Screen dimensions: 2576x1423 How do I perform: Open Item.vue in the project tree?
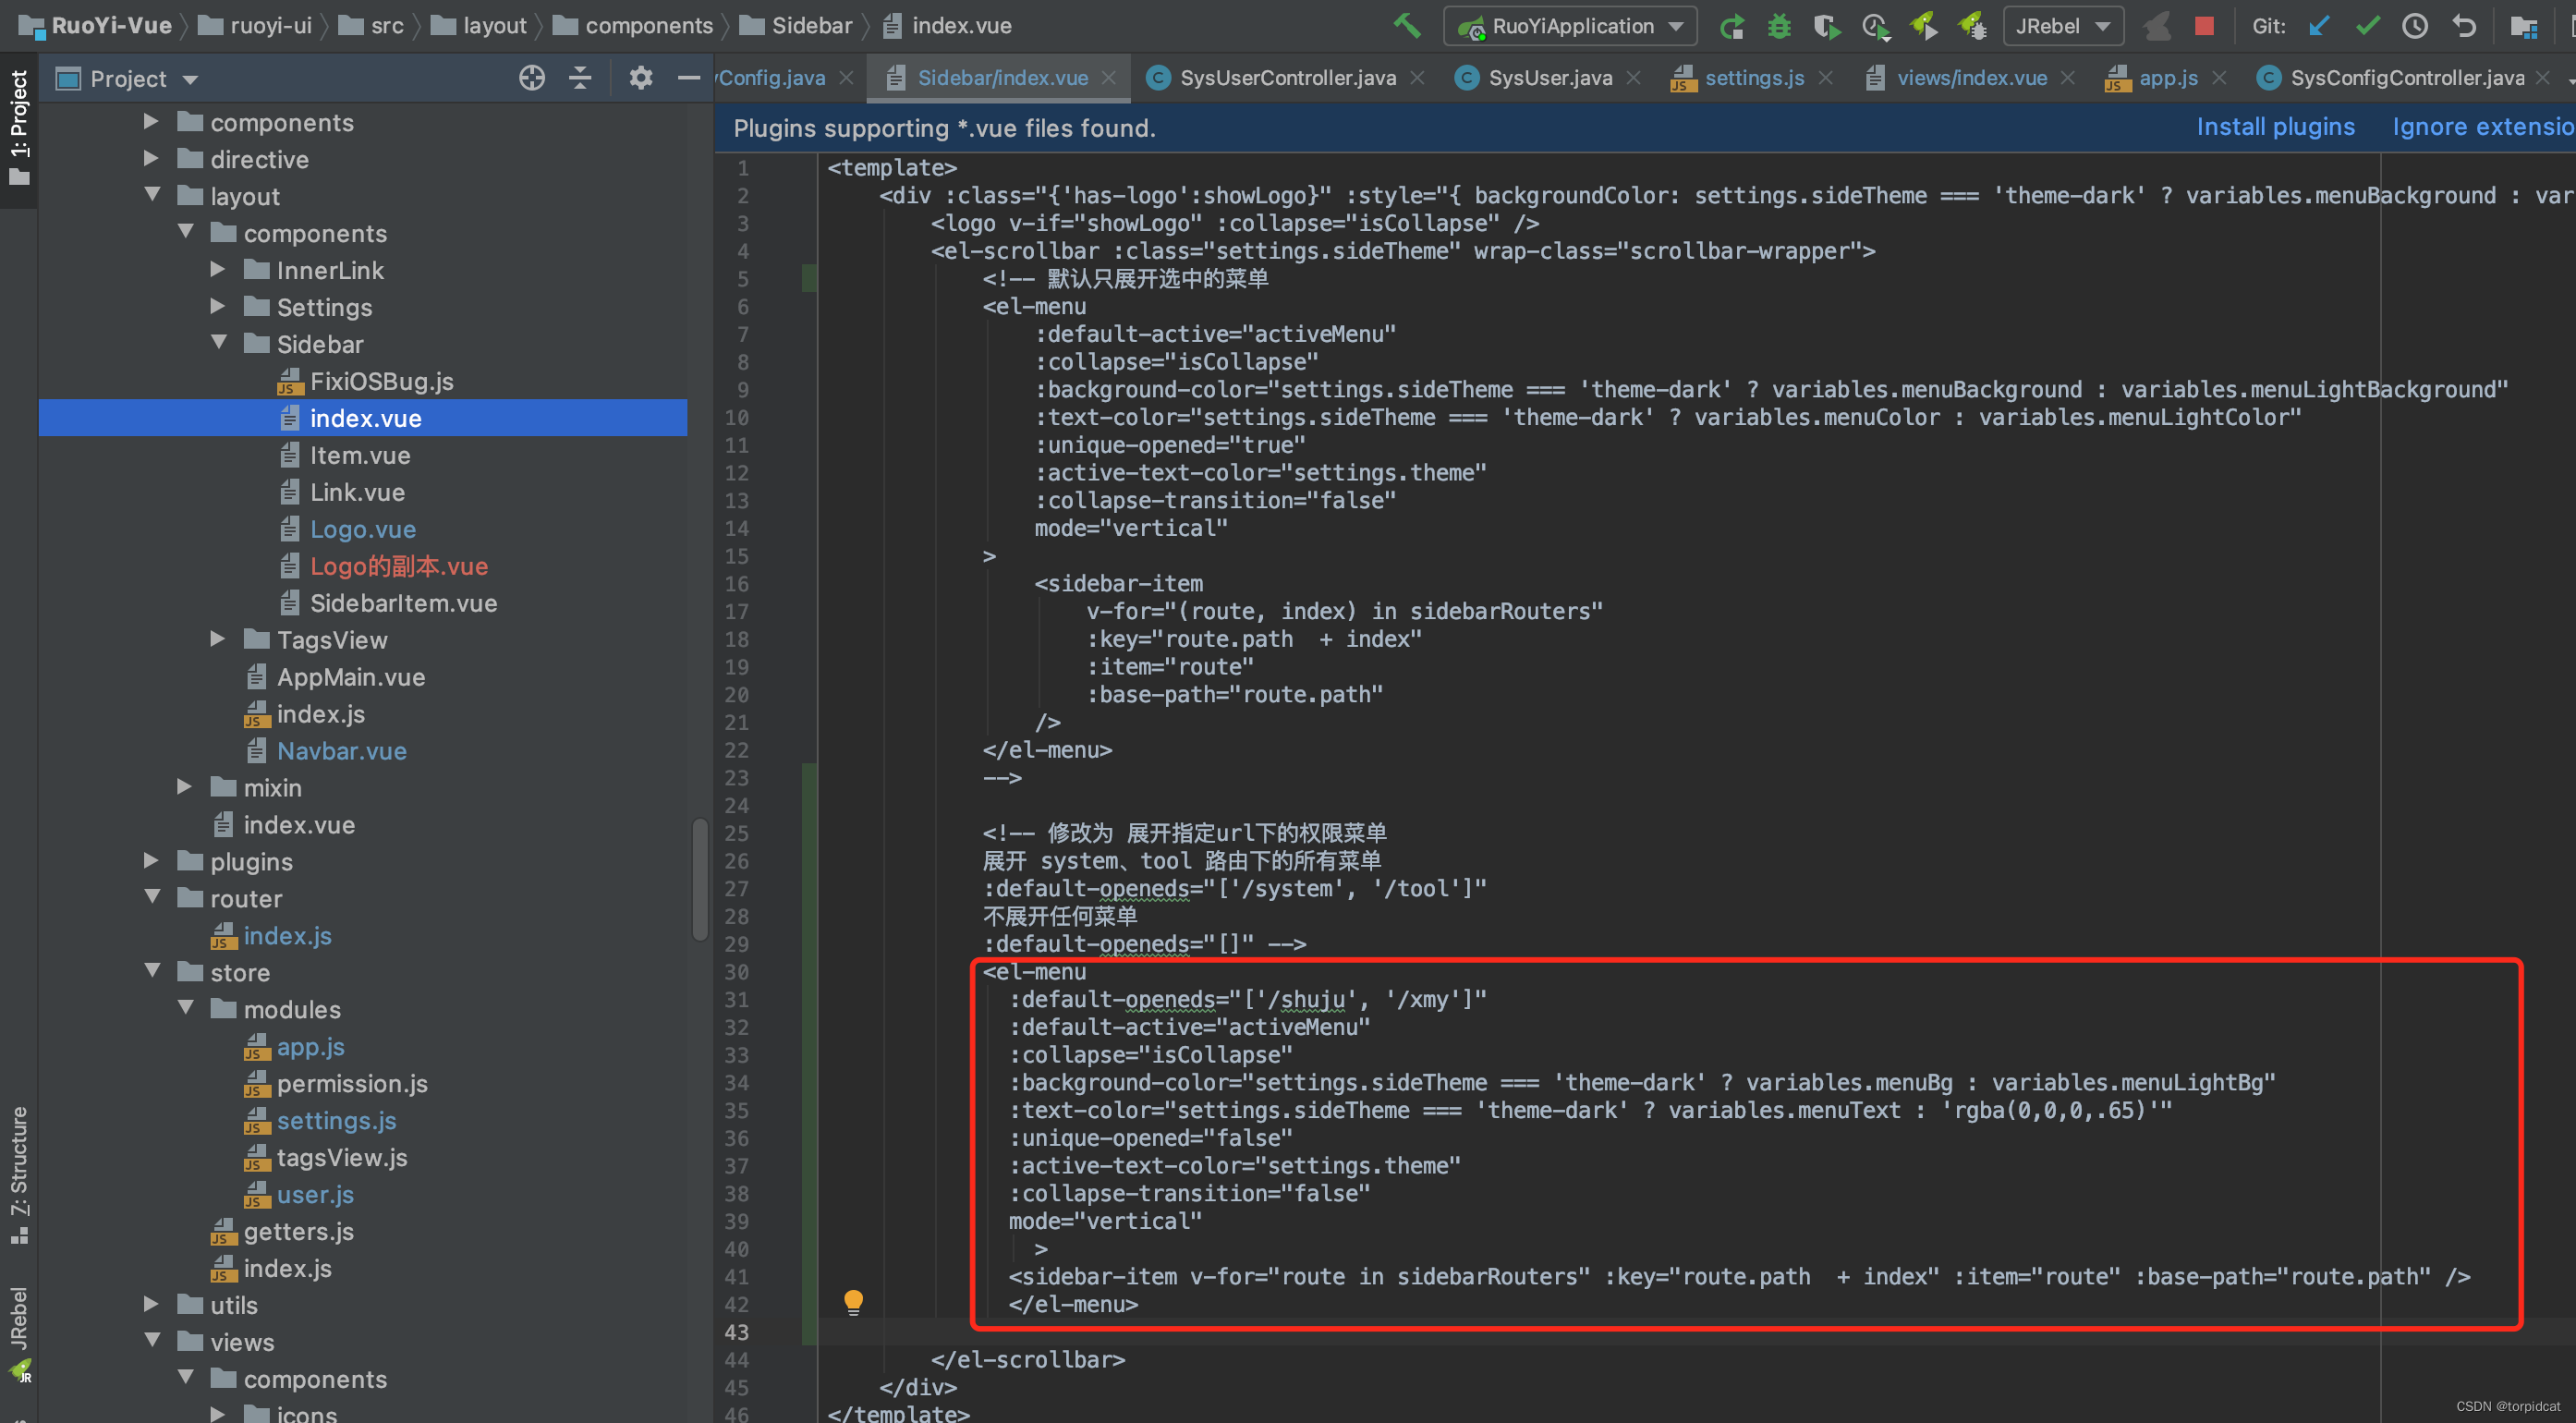coord(359,455)
